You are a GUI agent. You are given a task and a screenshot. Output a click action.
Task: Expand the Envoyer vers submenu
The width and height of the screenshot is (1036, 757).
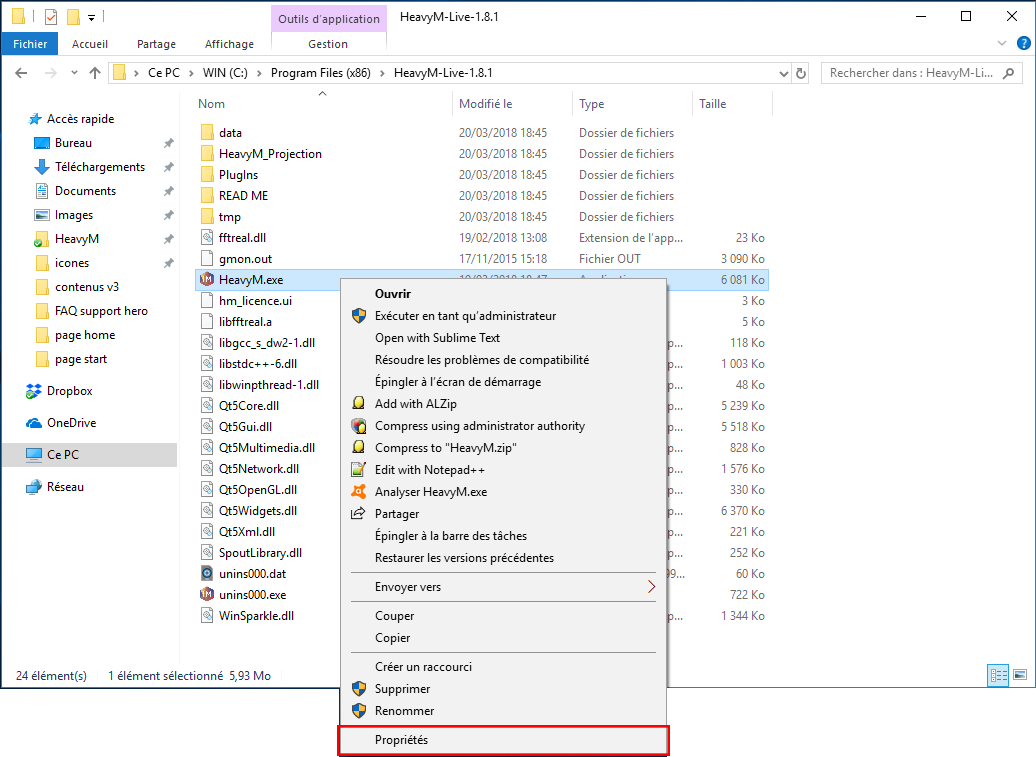click(x=651, y=587)
